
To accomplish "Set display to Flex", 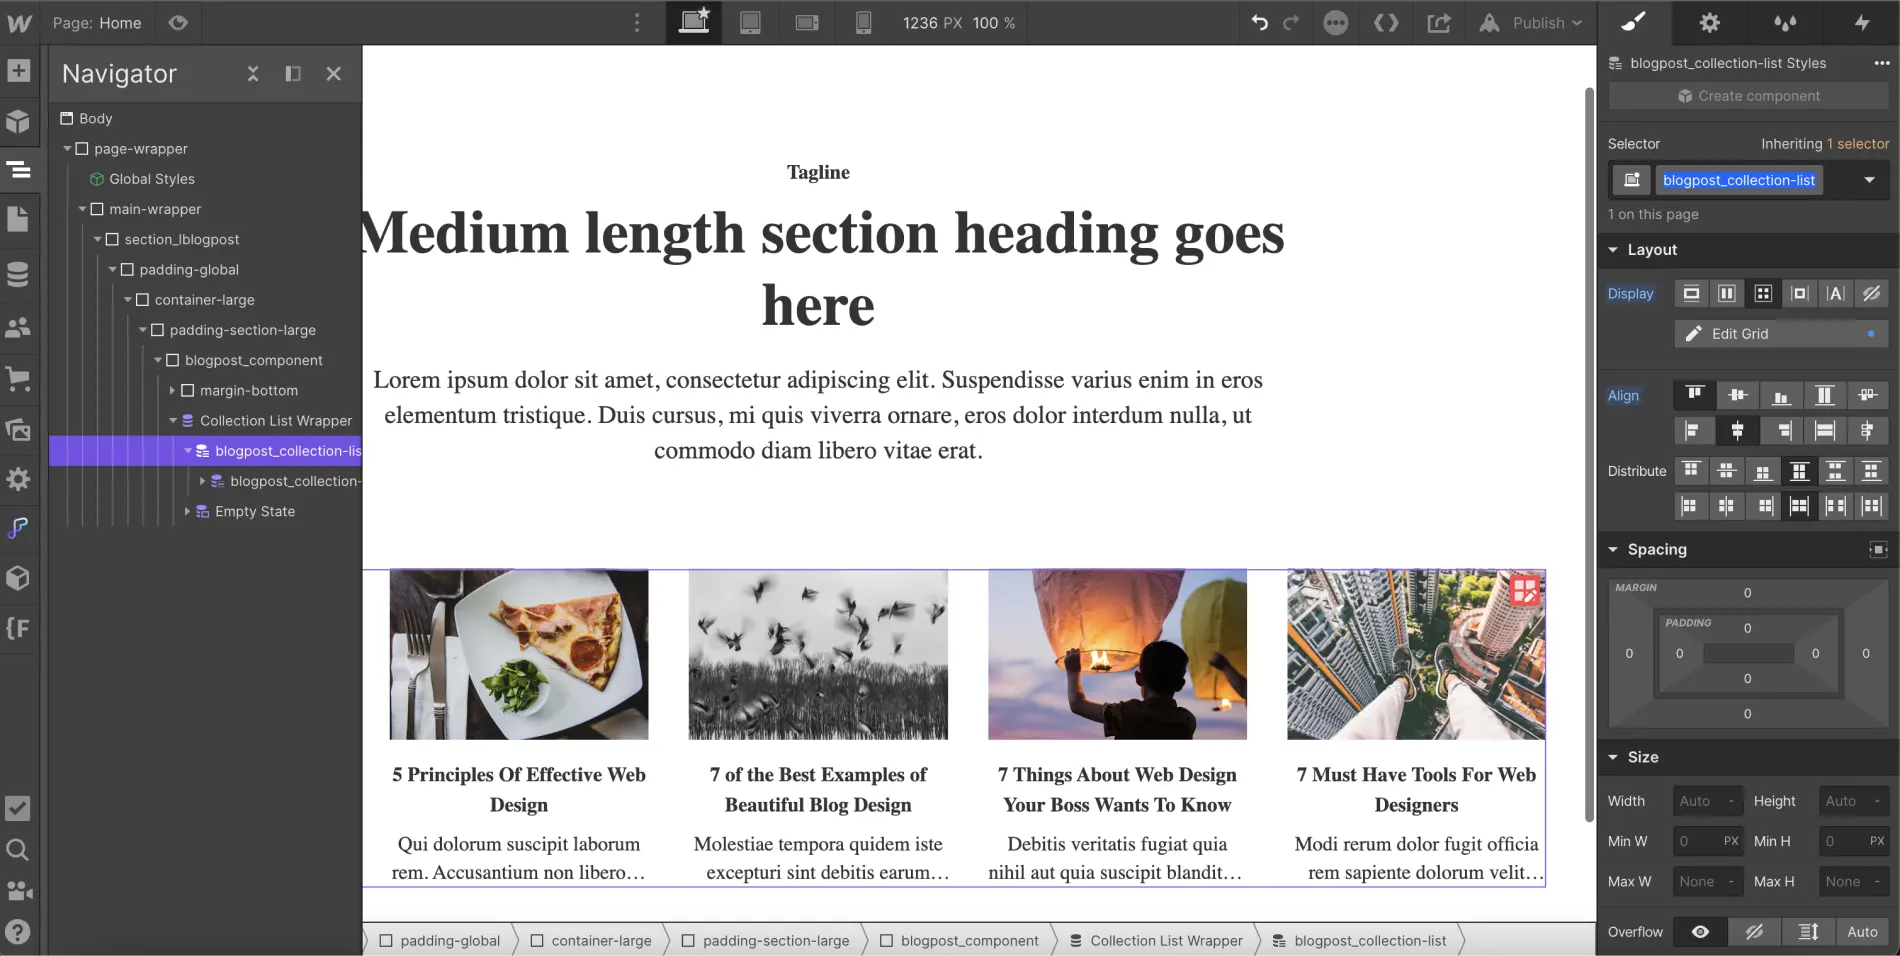I will [1727, 294].
